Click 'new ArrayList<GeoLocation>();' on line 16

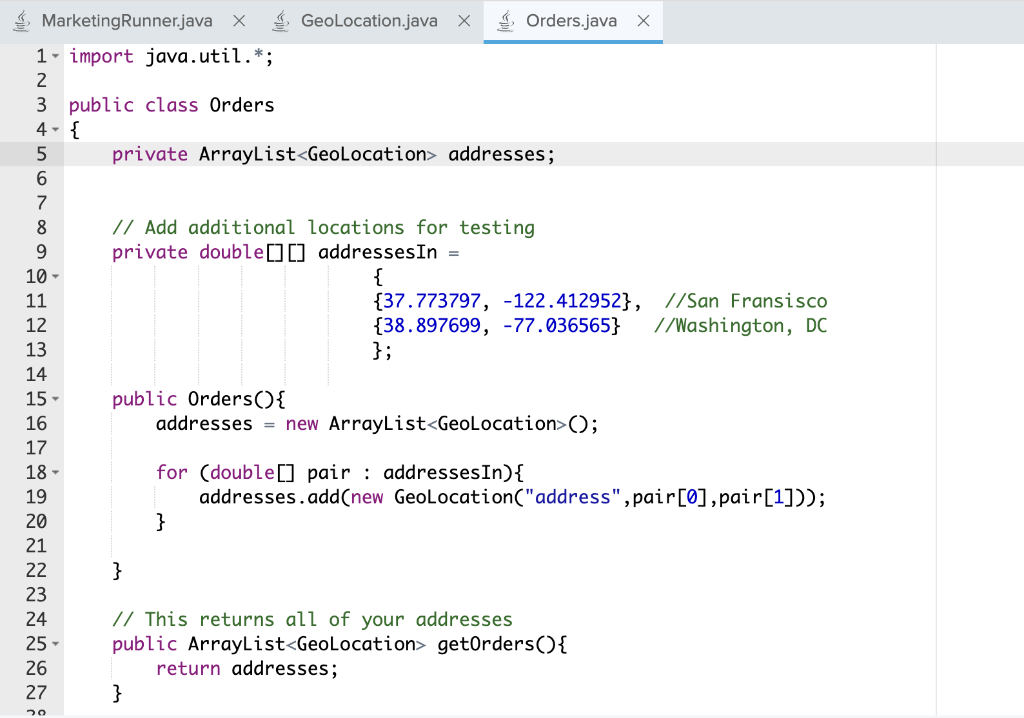[441, 423]
